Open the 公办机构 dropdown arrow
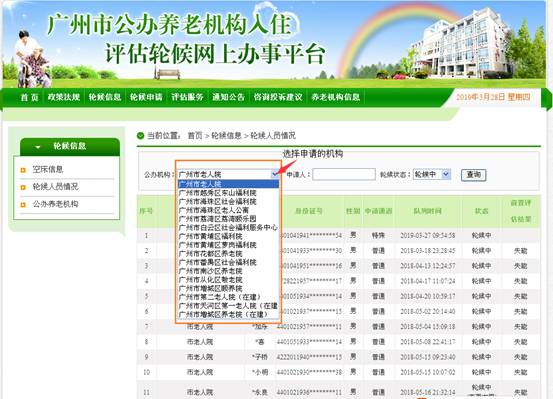 coord(275,174)
